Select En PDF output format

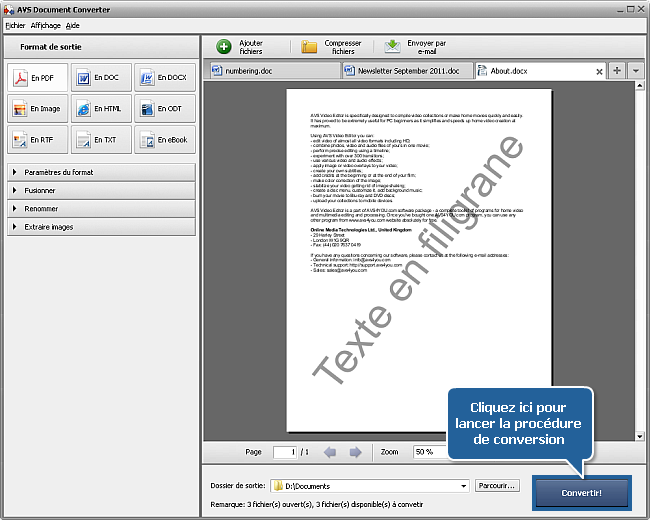(37, 78)
